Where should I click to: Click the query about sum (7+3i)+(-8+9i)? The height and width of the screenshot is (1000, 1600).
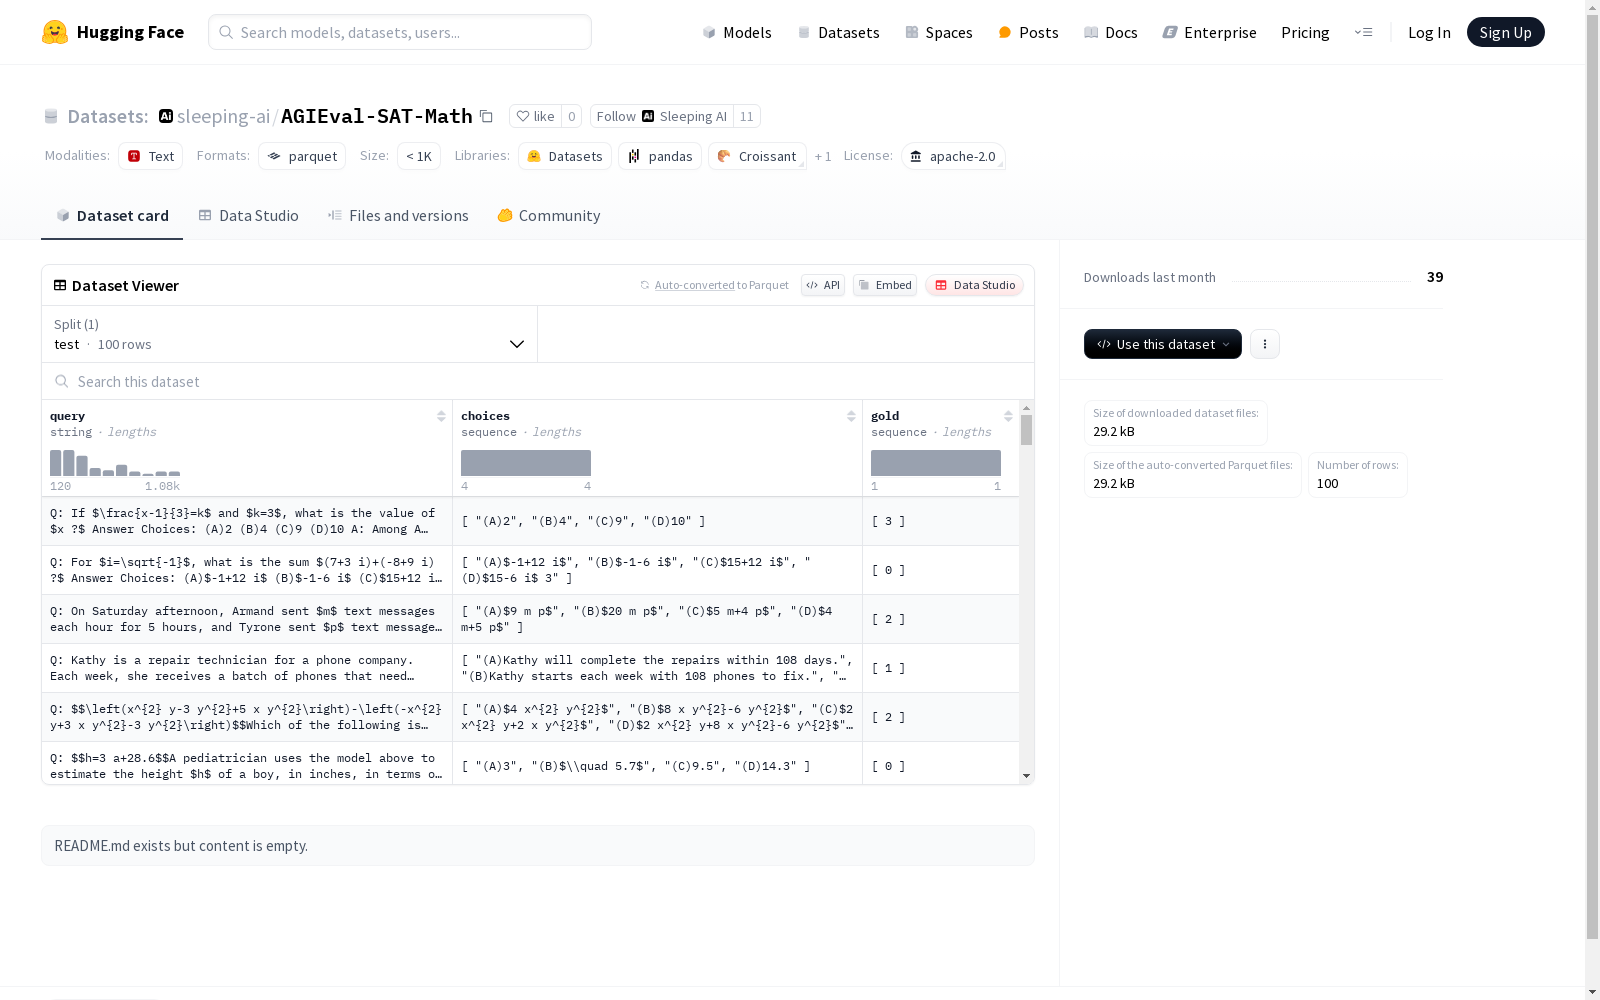tap(246, 570)
